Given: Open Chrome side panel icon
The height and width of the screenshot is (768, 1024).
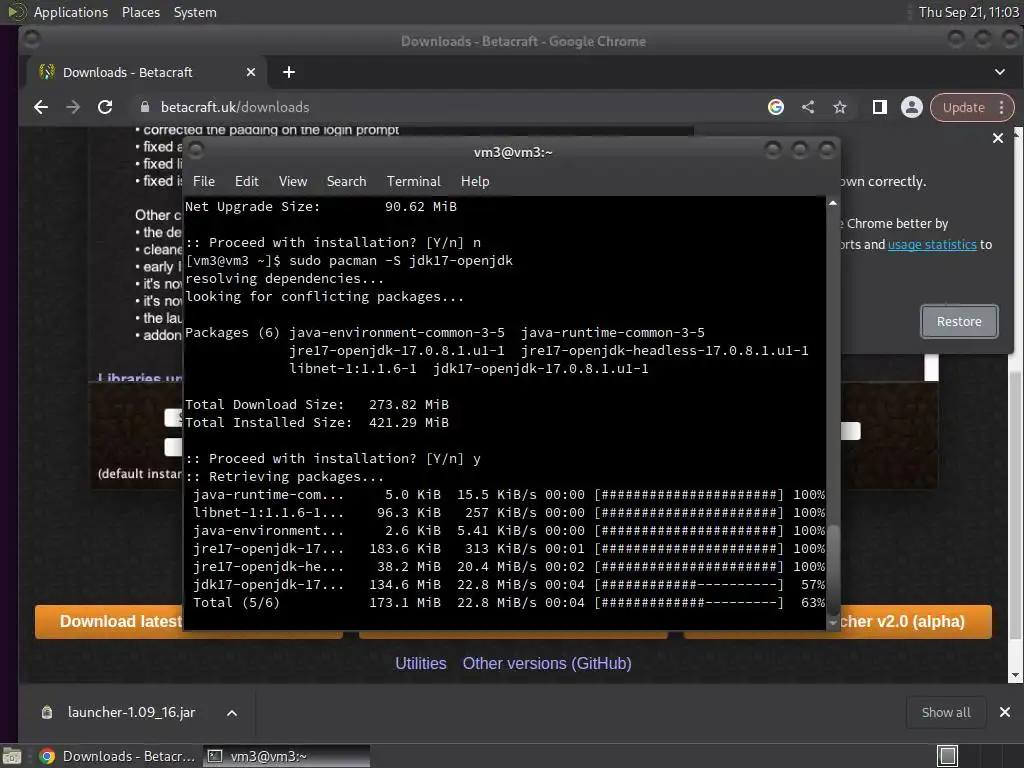Looking at the screenshot, I should pyautogui.click(x=880, y=107).
